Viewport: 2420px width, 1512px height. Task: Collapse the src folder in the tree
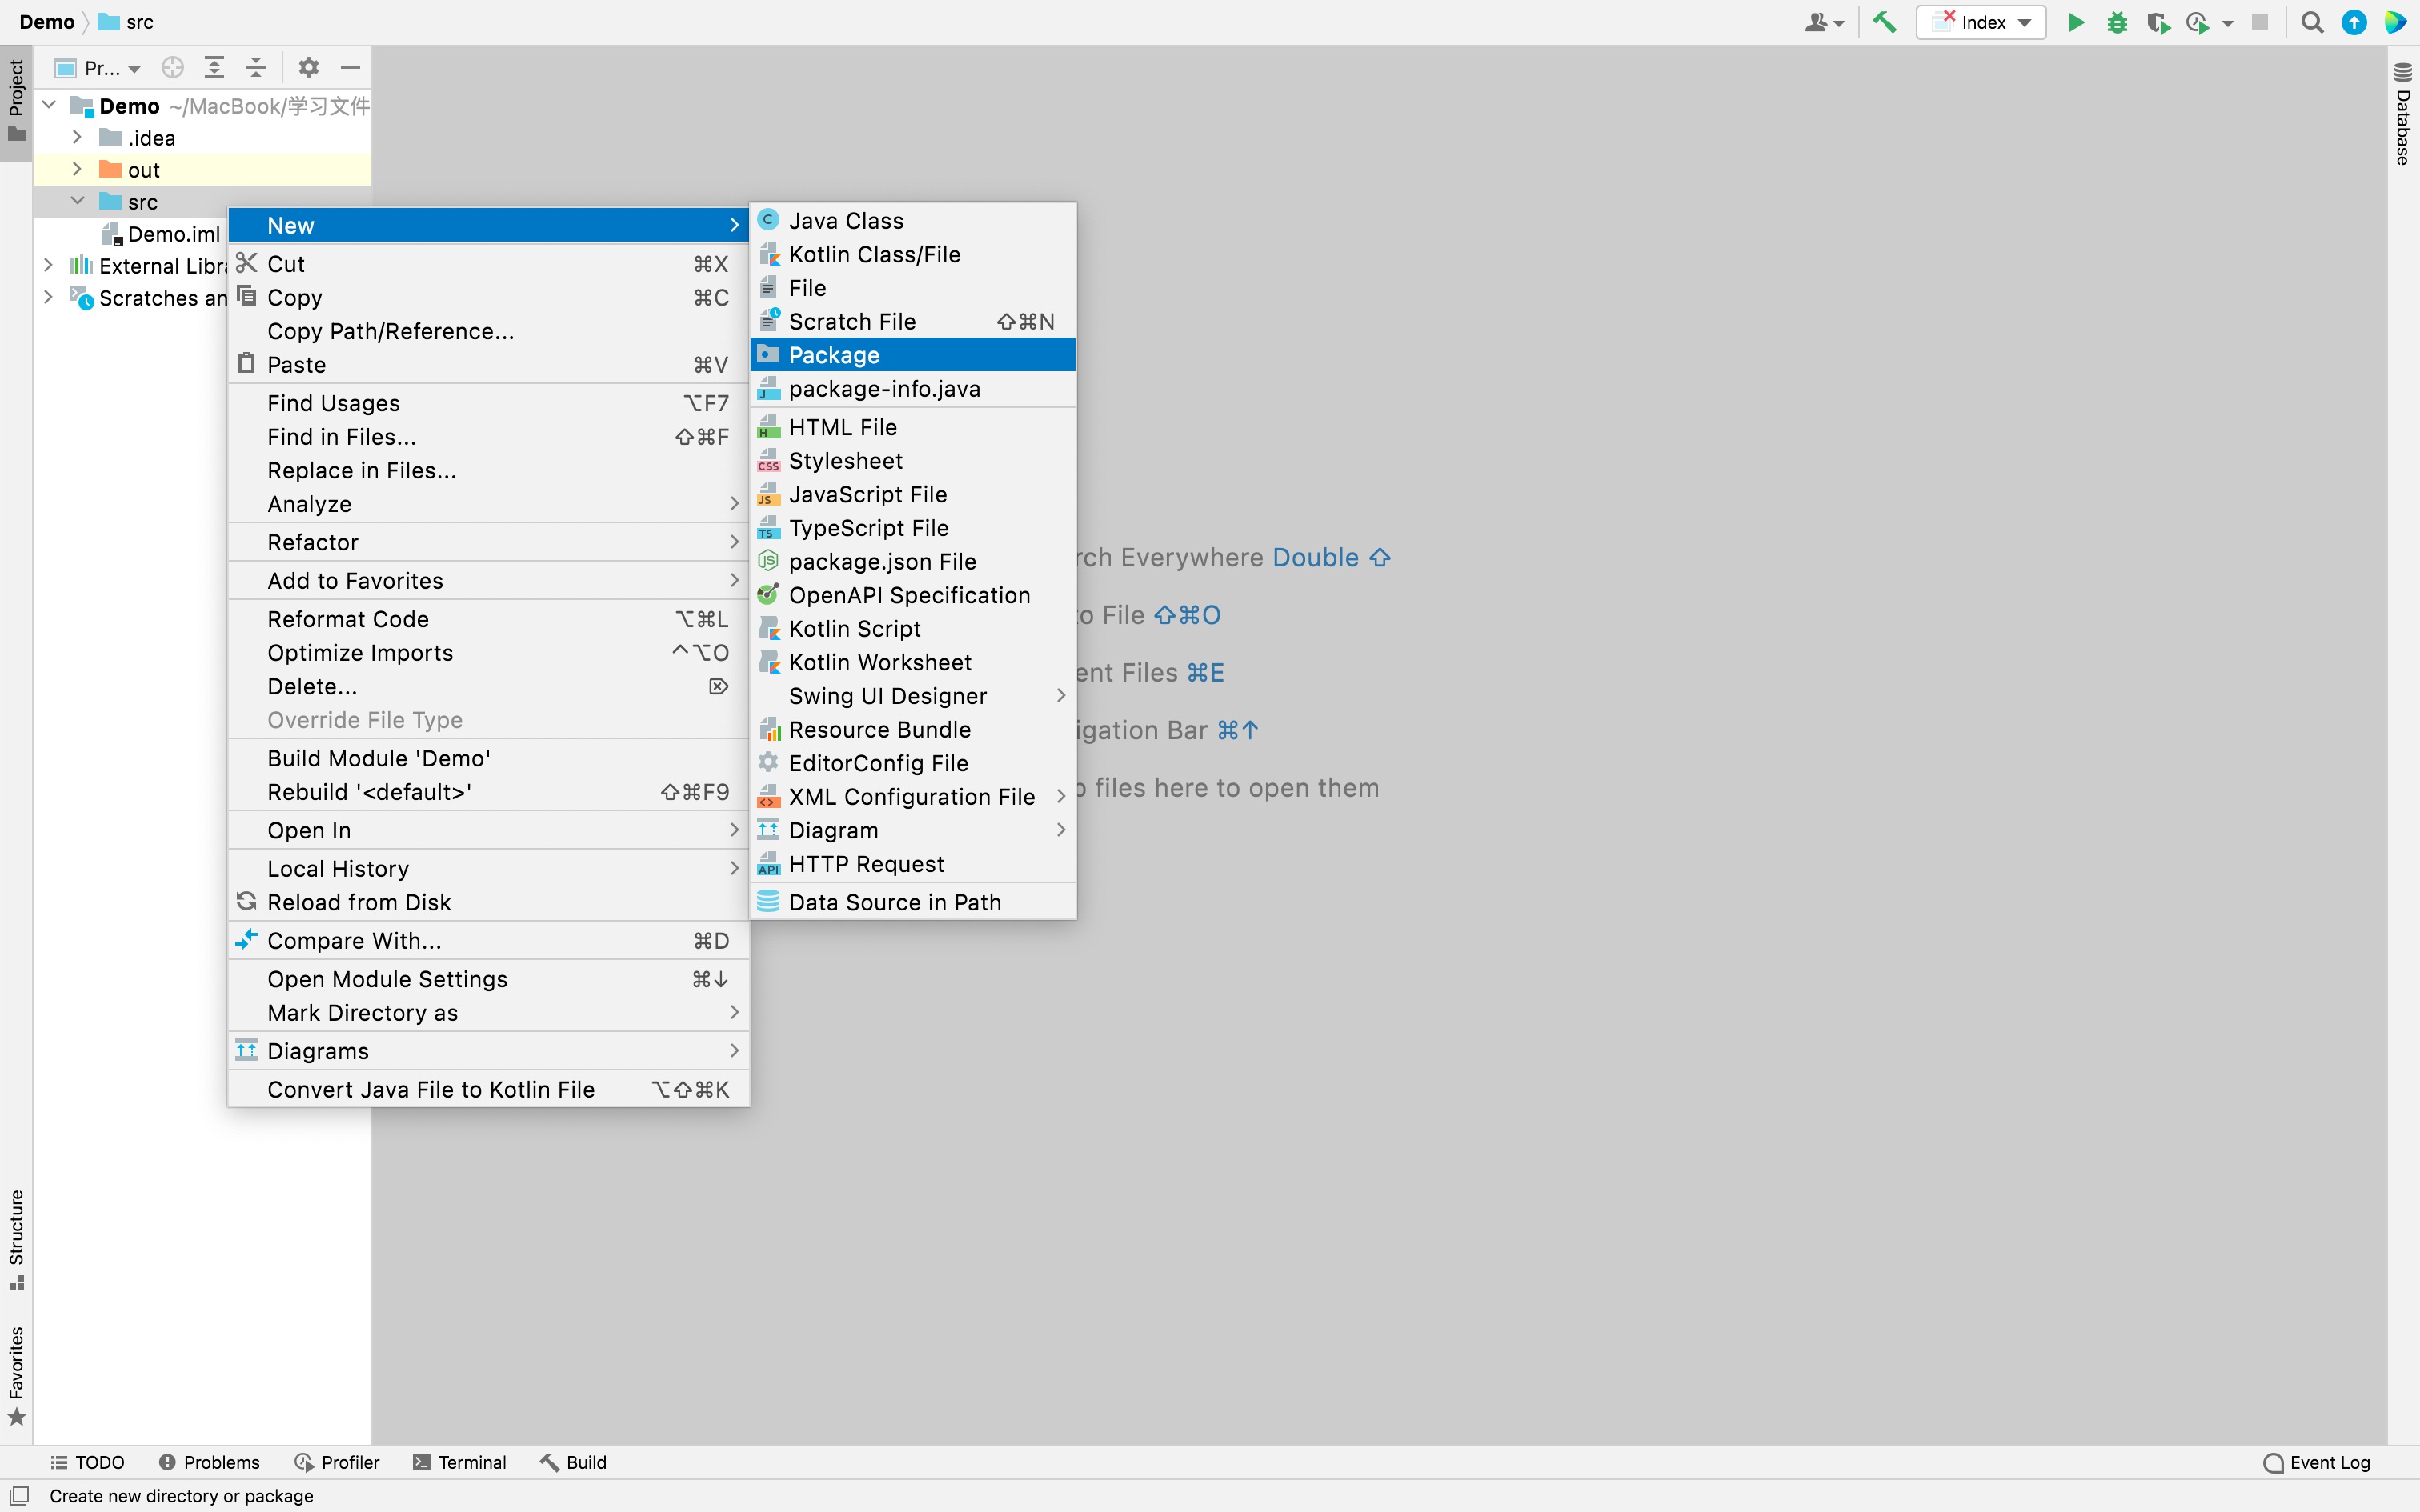tap(77, 201)
